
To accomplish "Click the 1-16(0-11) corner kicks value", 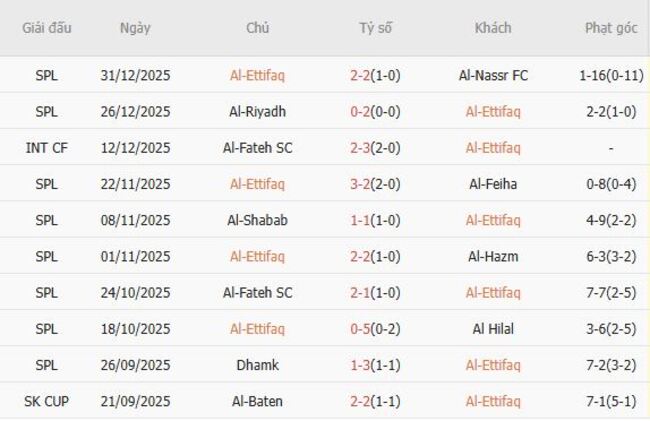I will tap(610, 75).
